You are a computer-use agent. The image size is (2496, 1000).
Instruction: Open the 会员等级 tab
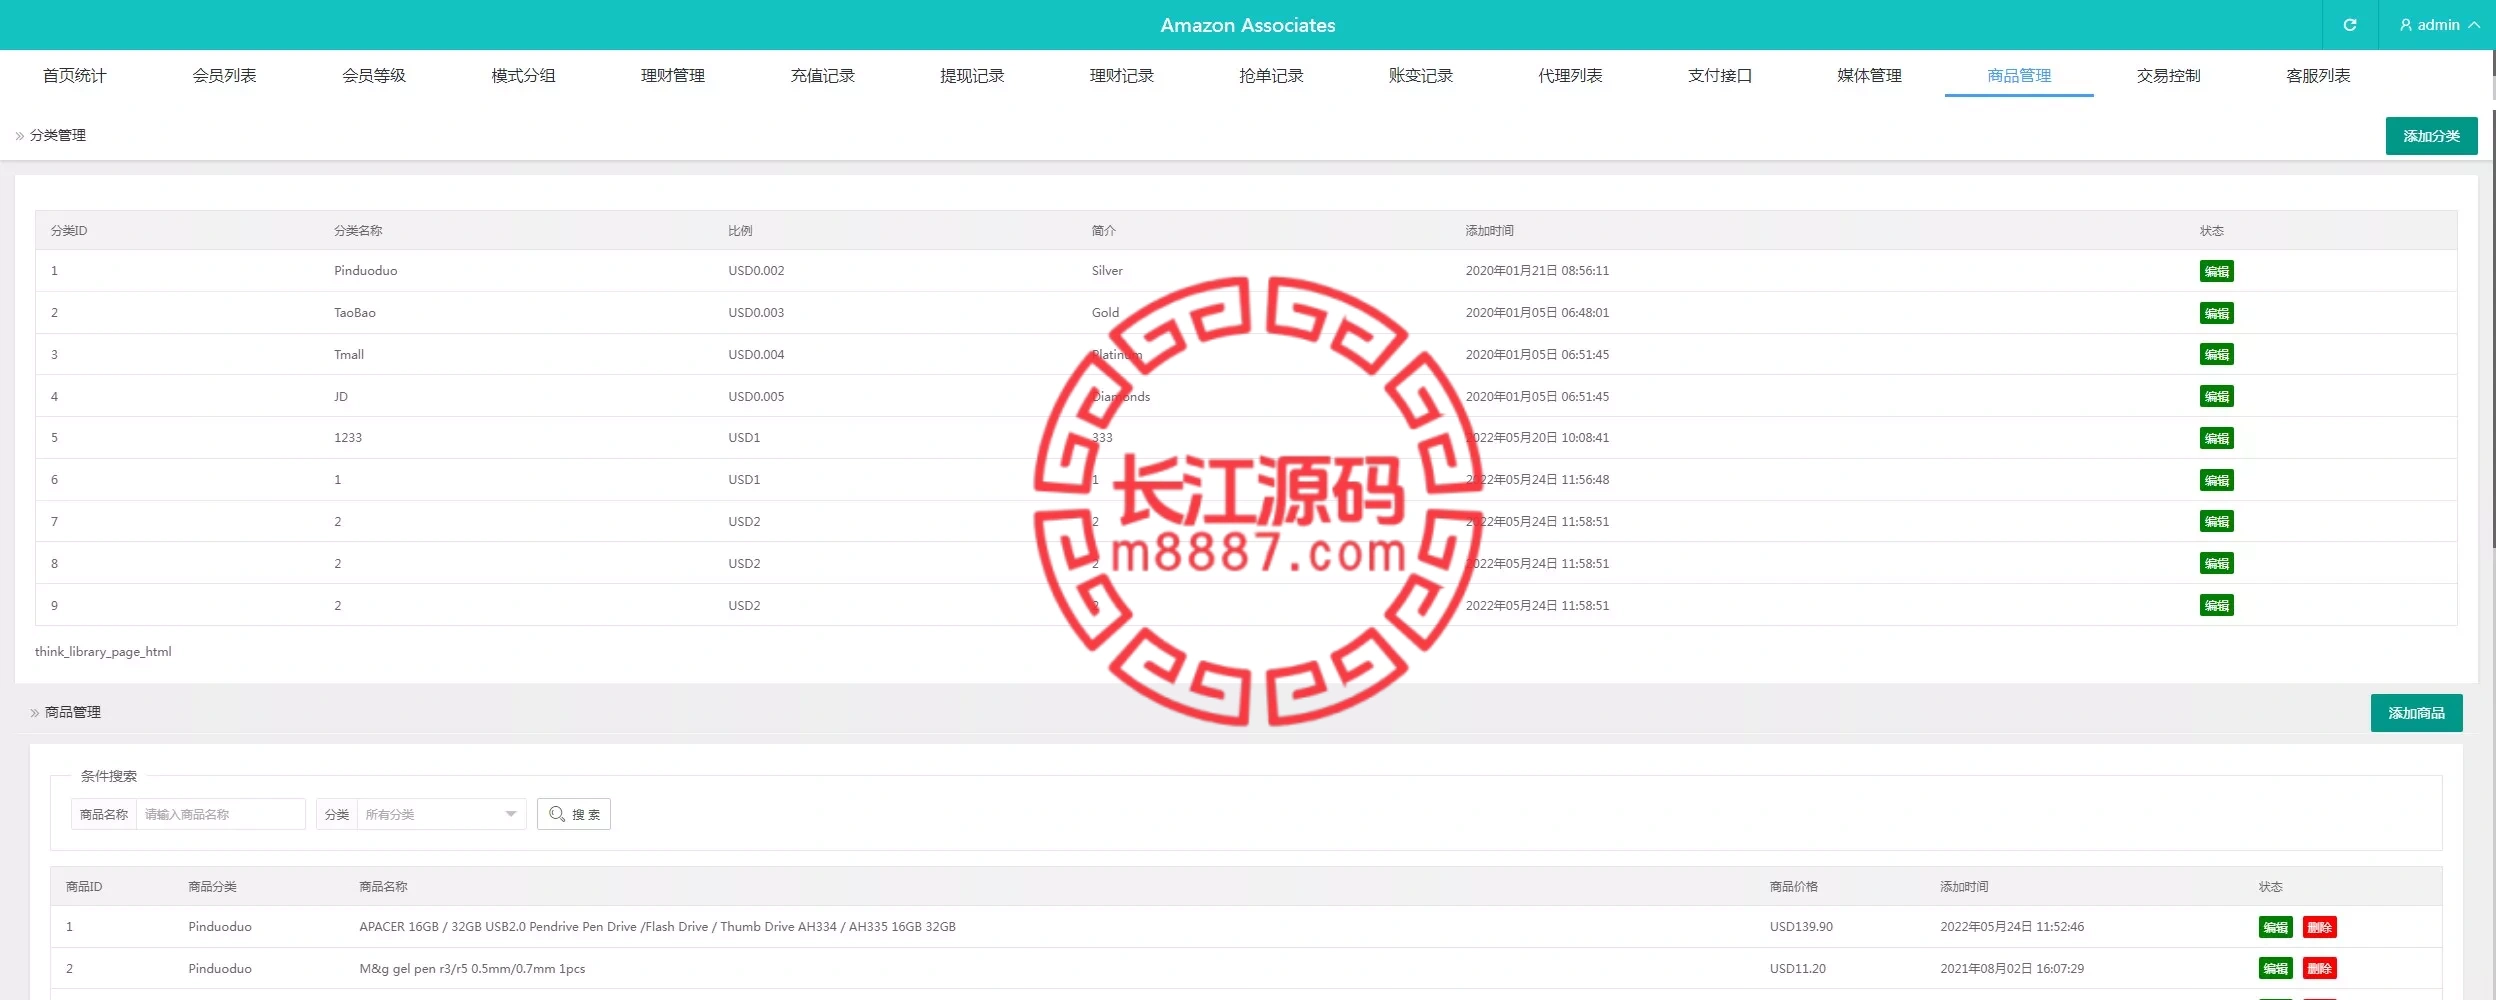(374, 76)
